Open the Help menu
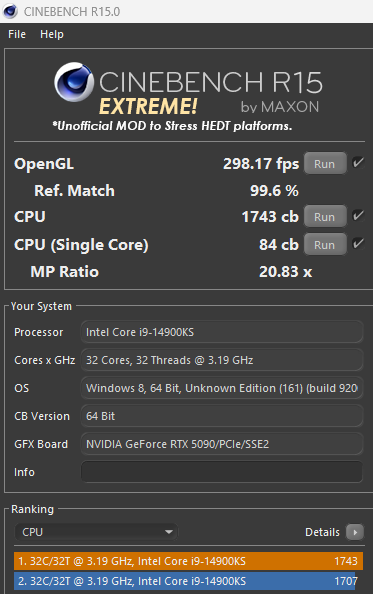Image resolution: width=373 pixels, height=594 pixels. click(52, 34)
